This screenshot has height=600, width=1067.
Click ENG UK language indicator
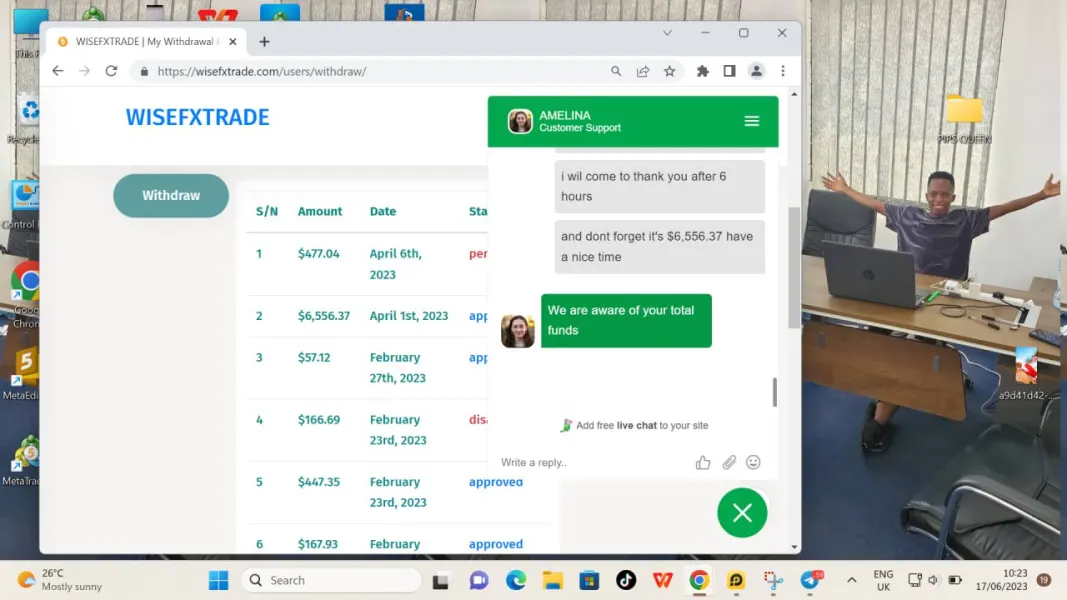tap(883, 580)
